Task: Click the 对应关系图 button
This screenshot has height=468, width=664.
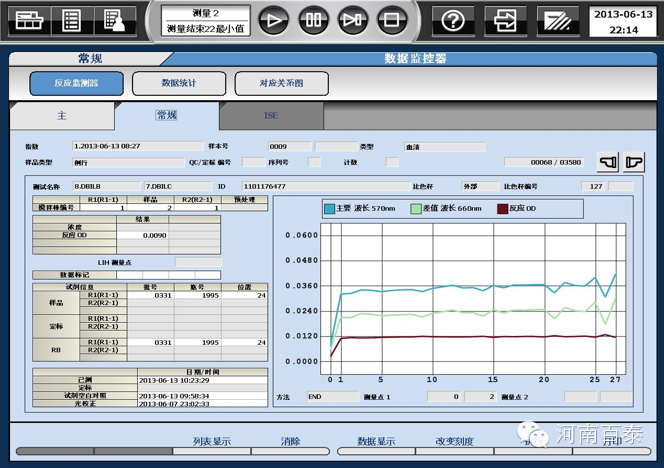Action: coord(281,84)
